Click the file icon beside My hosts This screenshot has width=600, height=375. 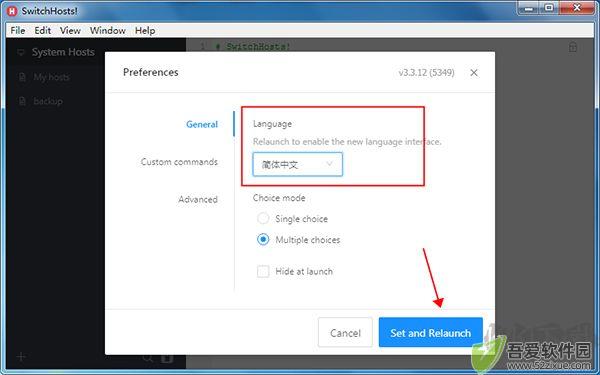pos(22,77)
